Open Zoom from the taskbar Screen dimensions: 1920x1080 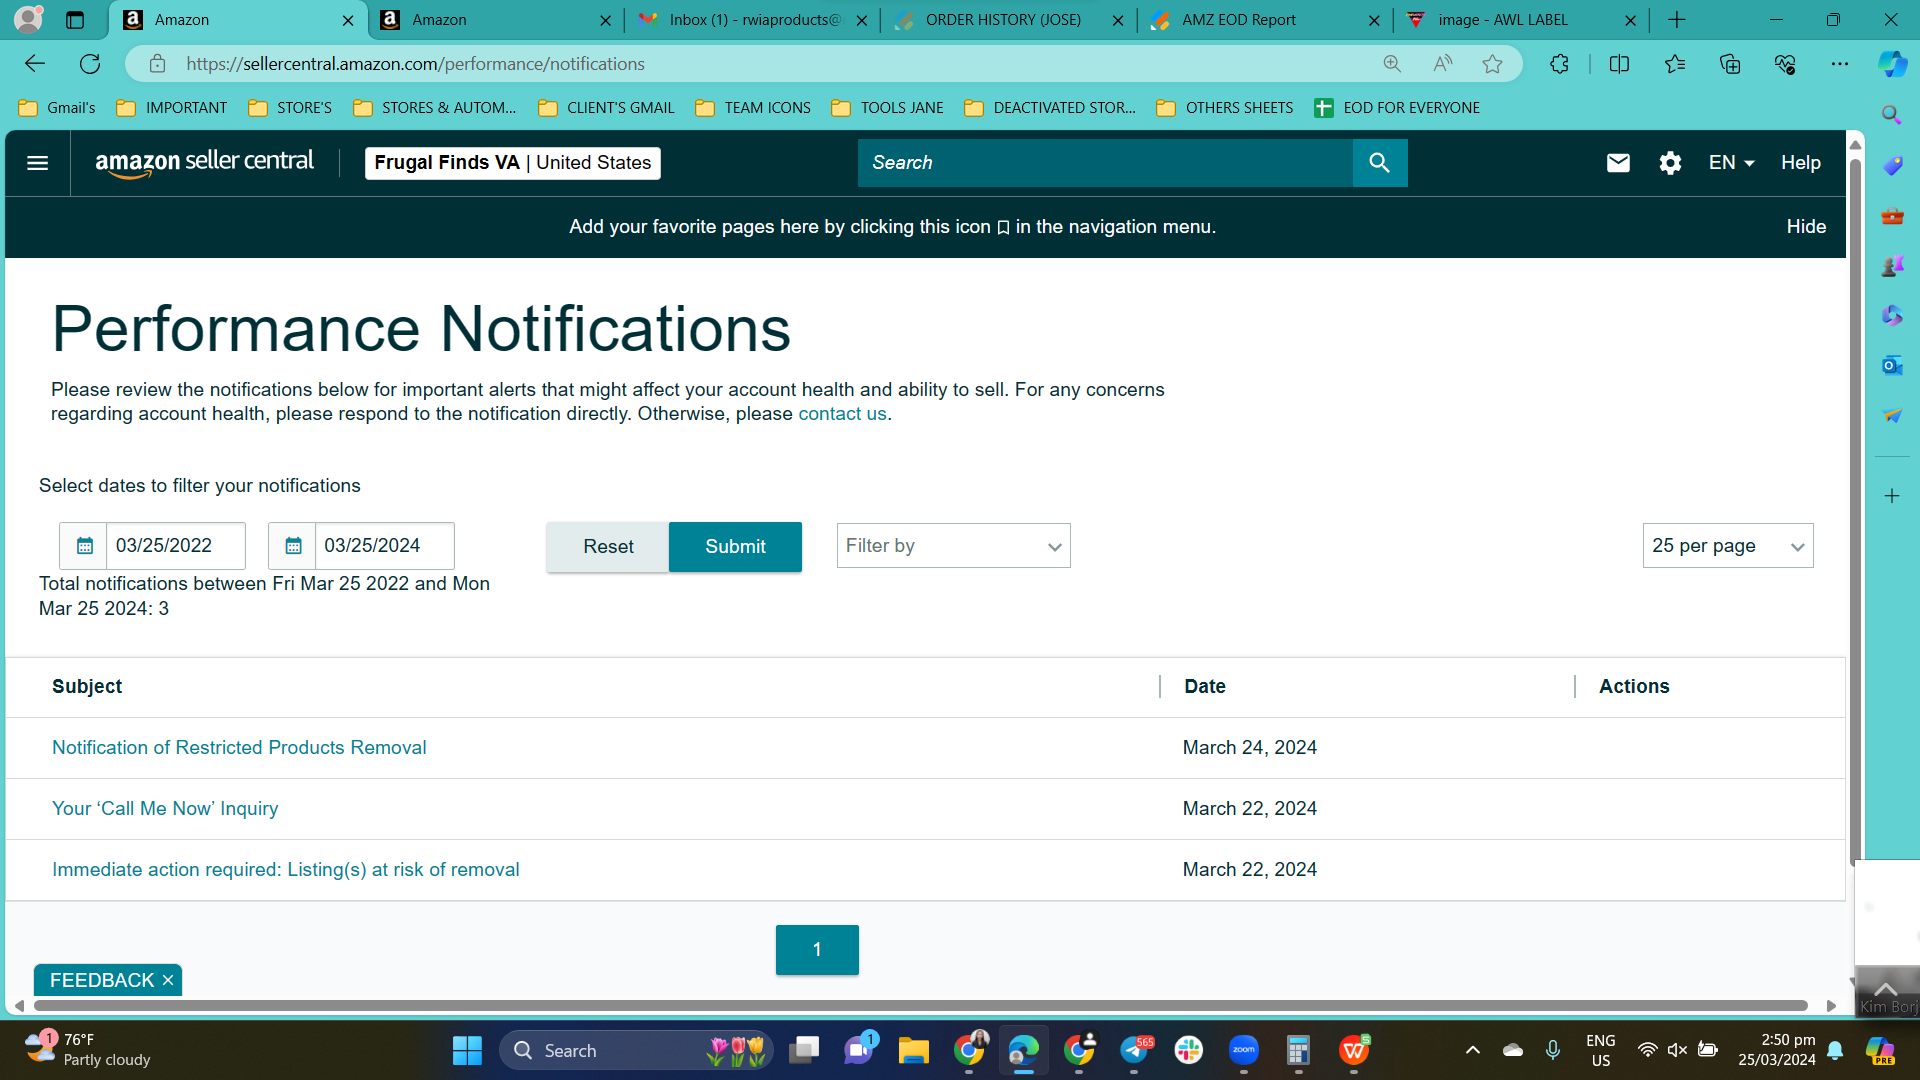[x=1244, y=1050]
